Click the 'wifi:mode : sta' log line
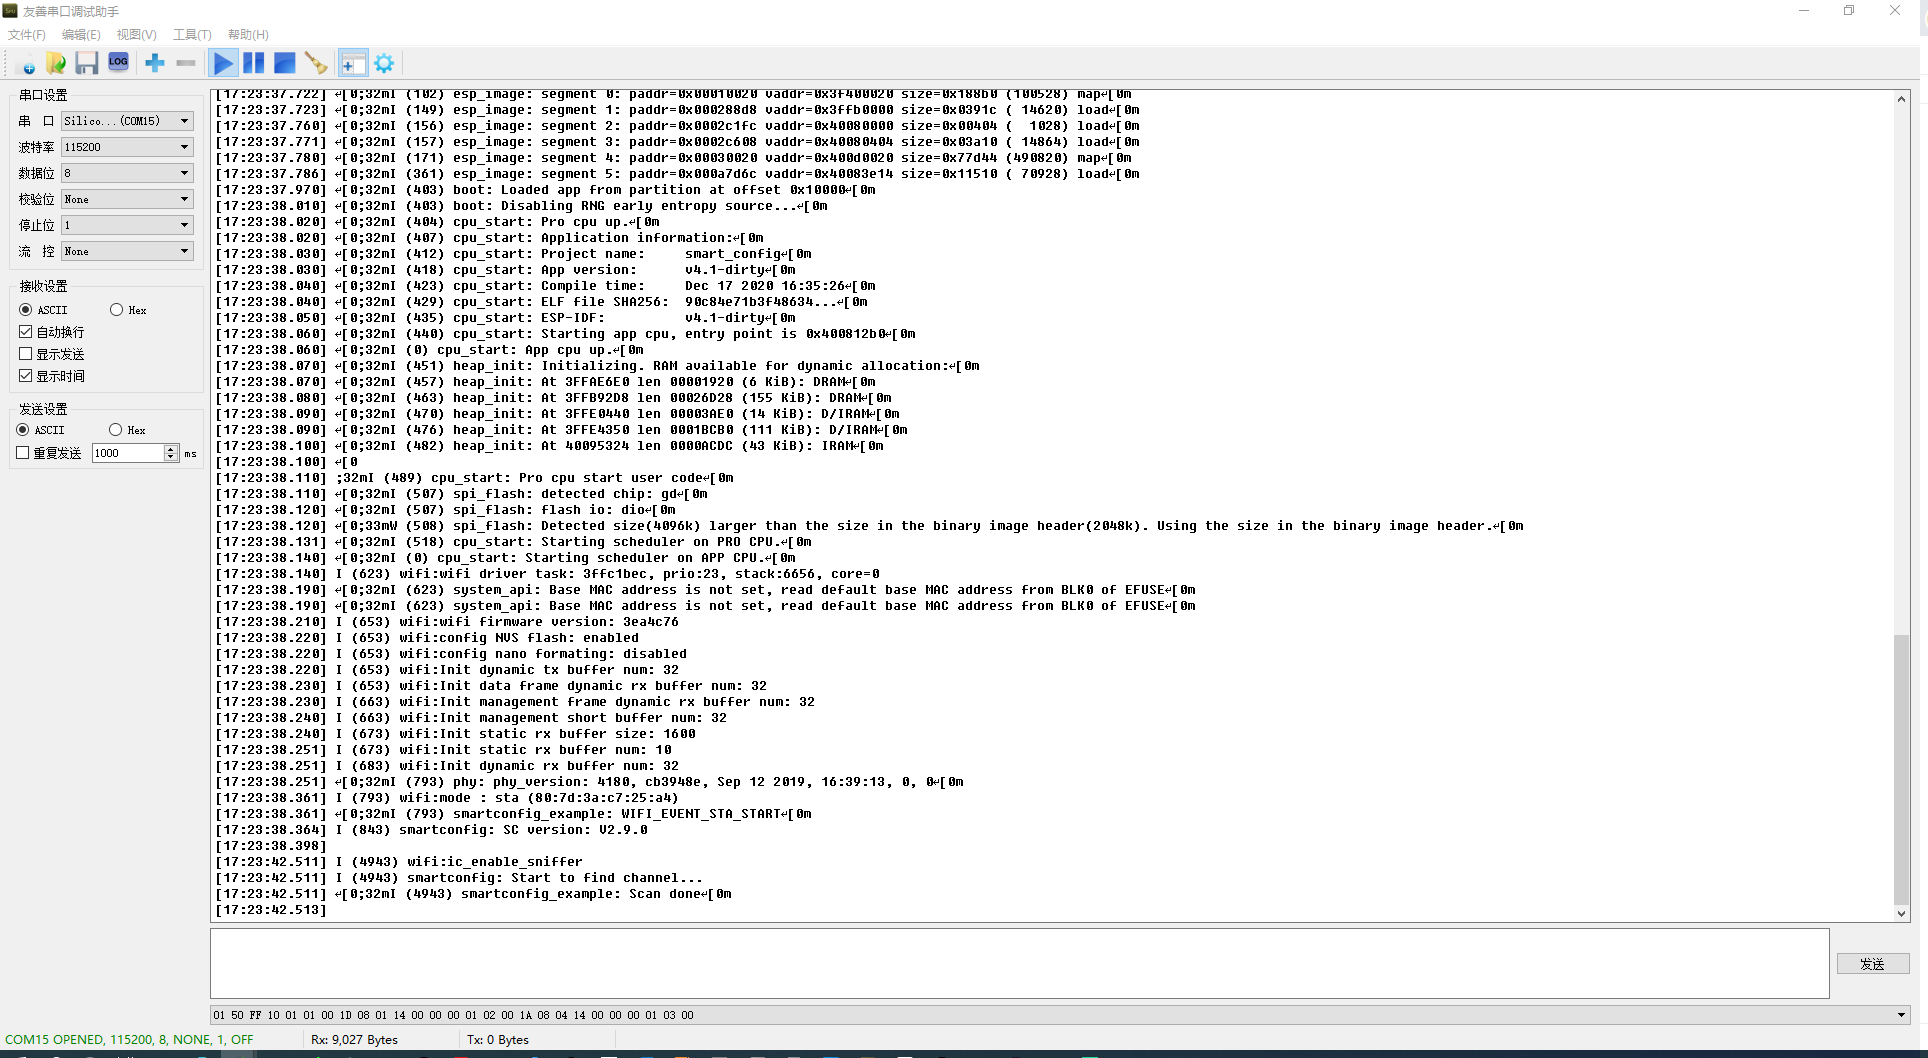 click(x=447, y=798)
